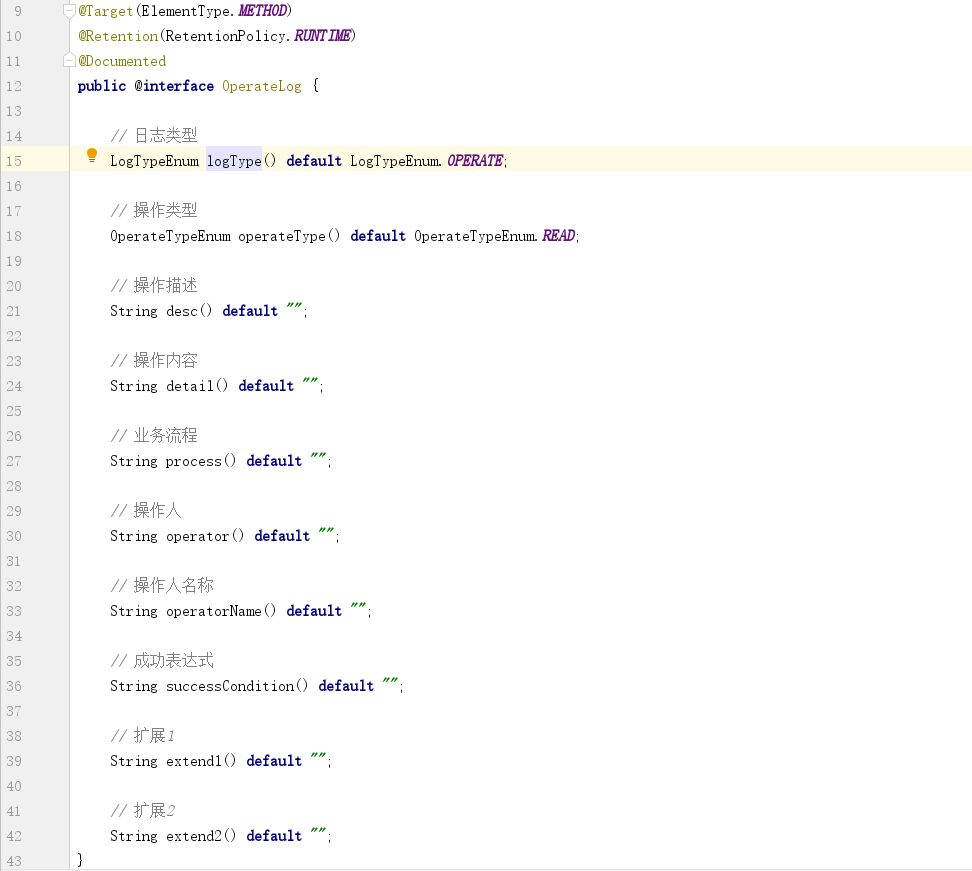Viewport: 972px width, 871px height.
Task: Click the OperateLog interface name
Action: click(x=262, y=86)
